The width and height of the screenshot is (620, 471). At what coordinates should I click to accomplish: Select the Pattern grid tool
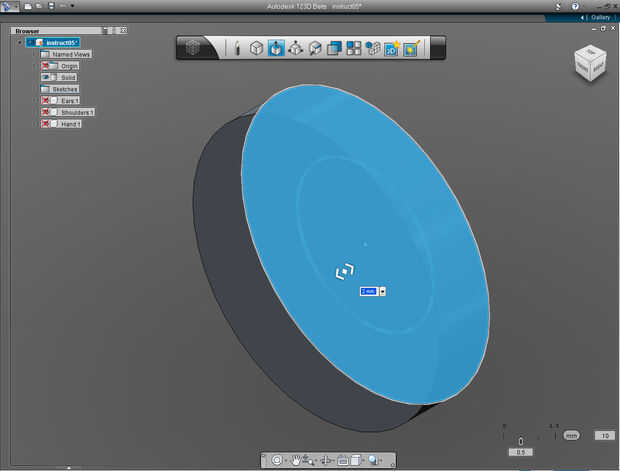(353, 48)
